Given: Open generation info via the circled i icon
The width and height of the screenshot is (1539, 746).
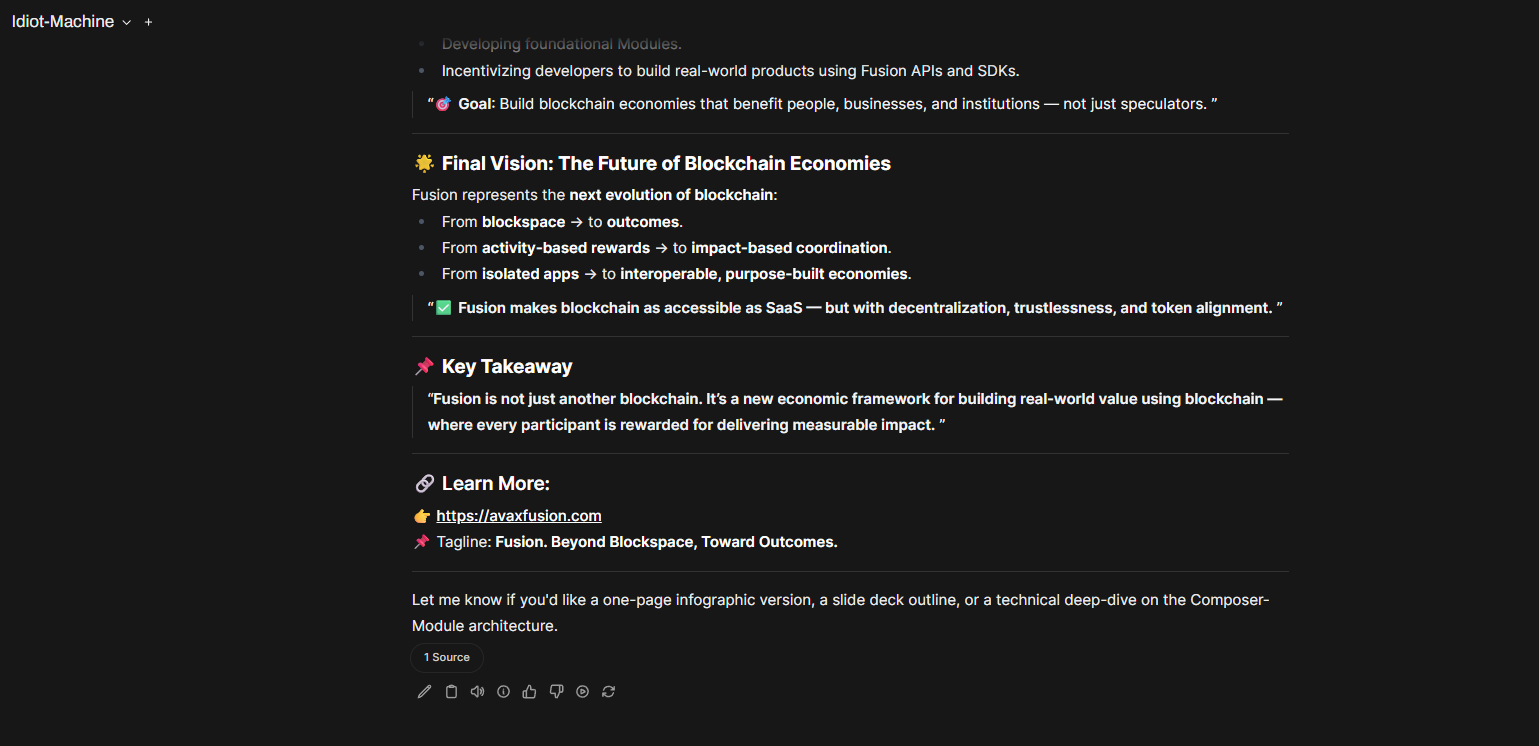Looking at the screenshot, I should tap(503, 691).
